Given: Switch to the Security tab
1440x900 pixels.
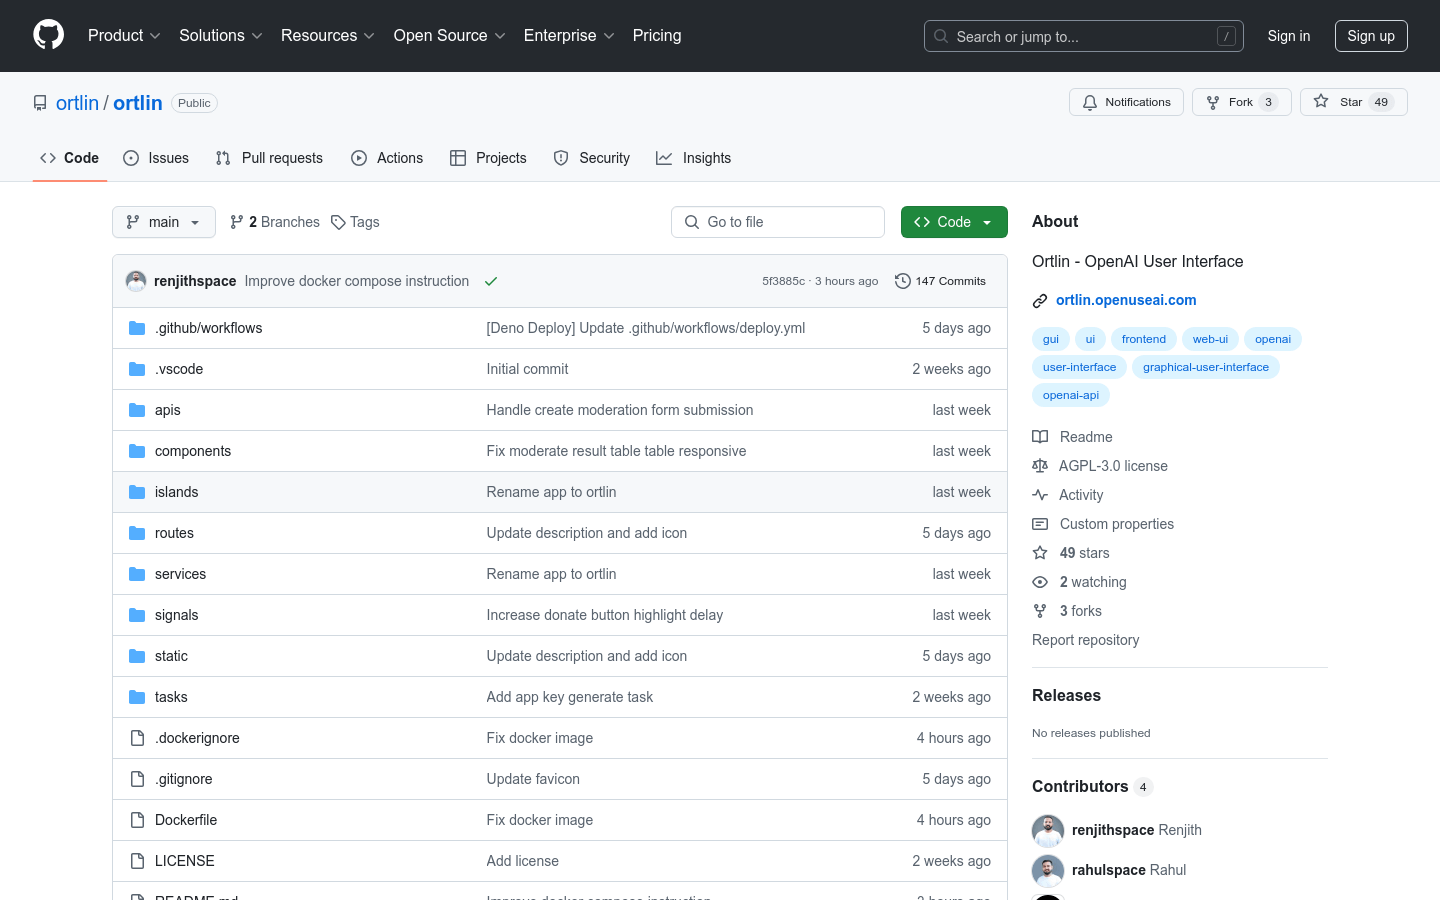Looking at the screenshot, I should (x=592, y=158).
